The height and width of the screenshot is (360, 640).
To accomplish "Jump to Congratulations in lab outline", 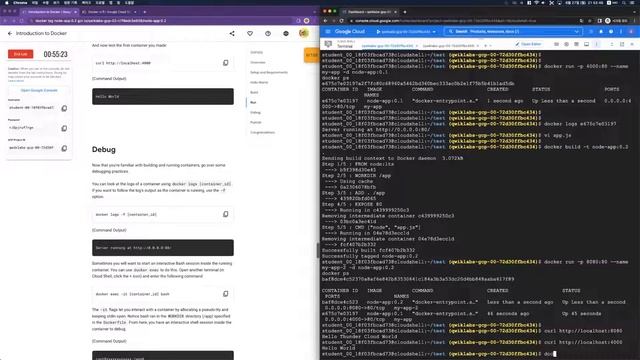I will coord(262,132).
